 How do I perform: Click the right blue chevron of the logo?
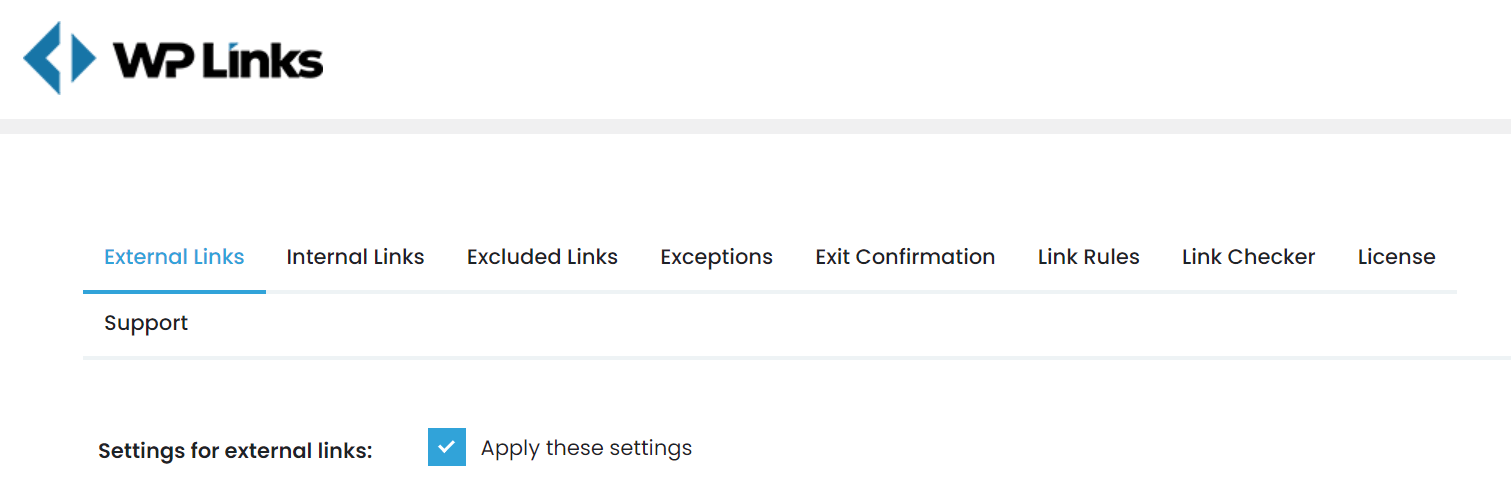point(82,58)
